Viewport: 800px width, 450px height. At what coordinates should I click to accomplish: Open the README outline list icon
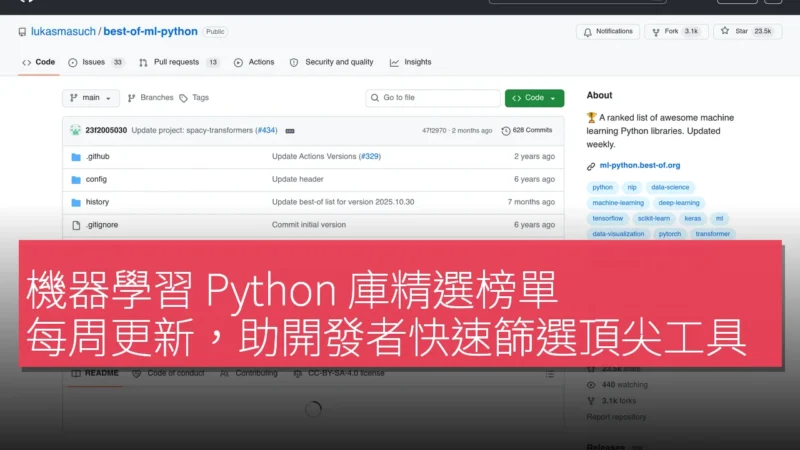(549, 374)
